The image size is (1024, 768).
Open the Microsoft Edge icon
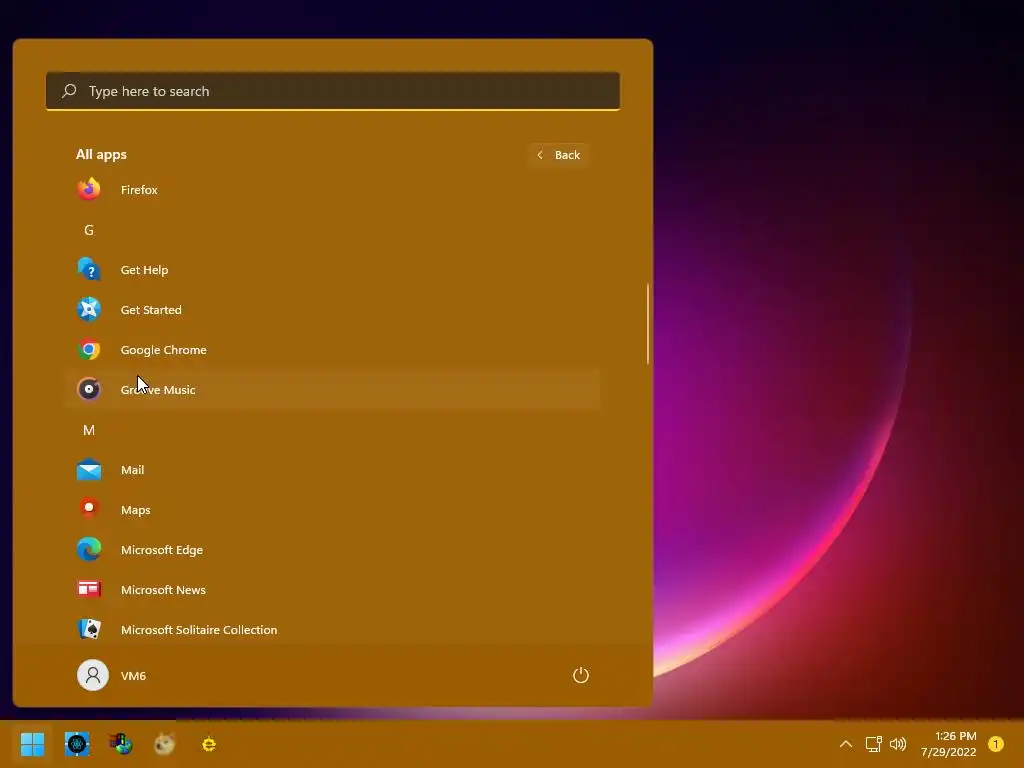89,549
